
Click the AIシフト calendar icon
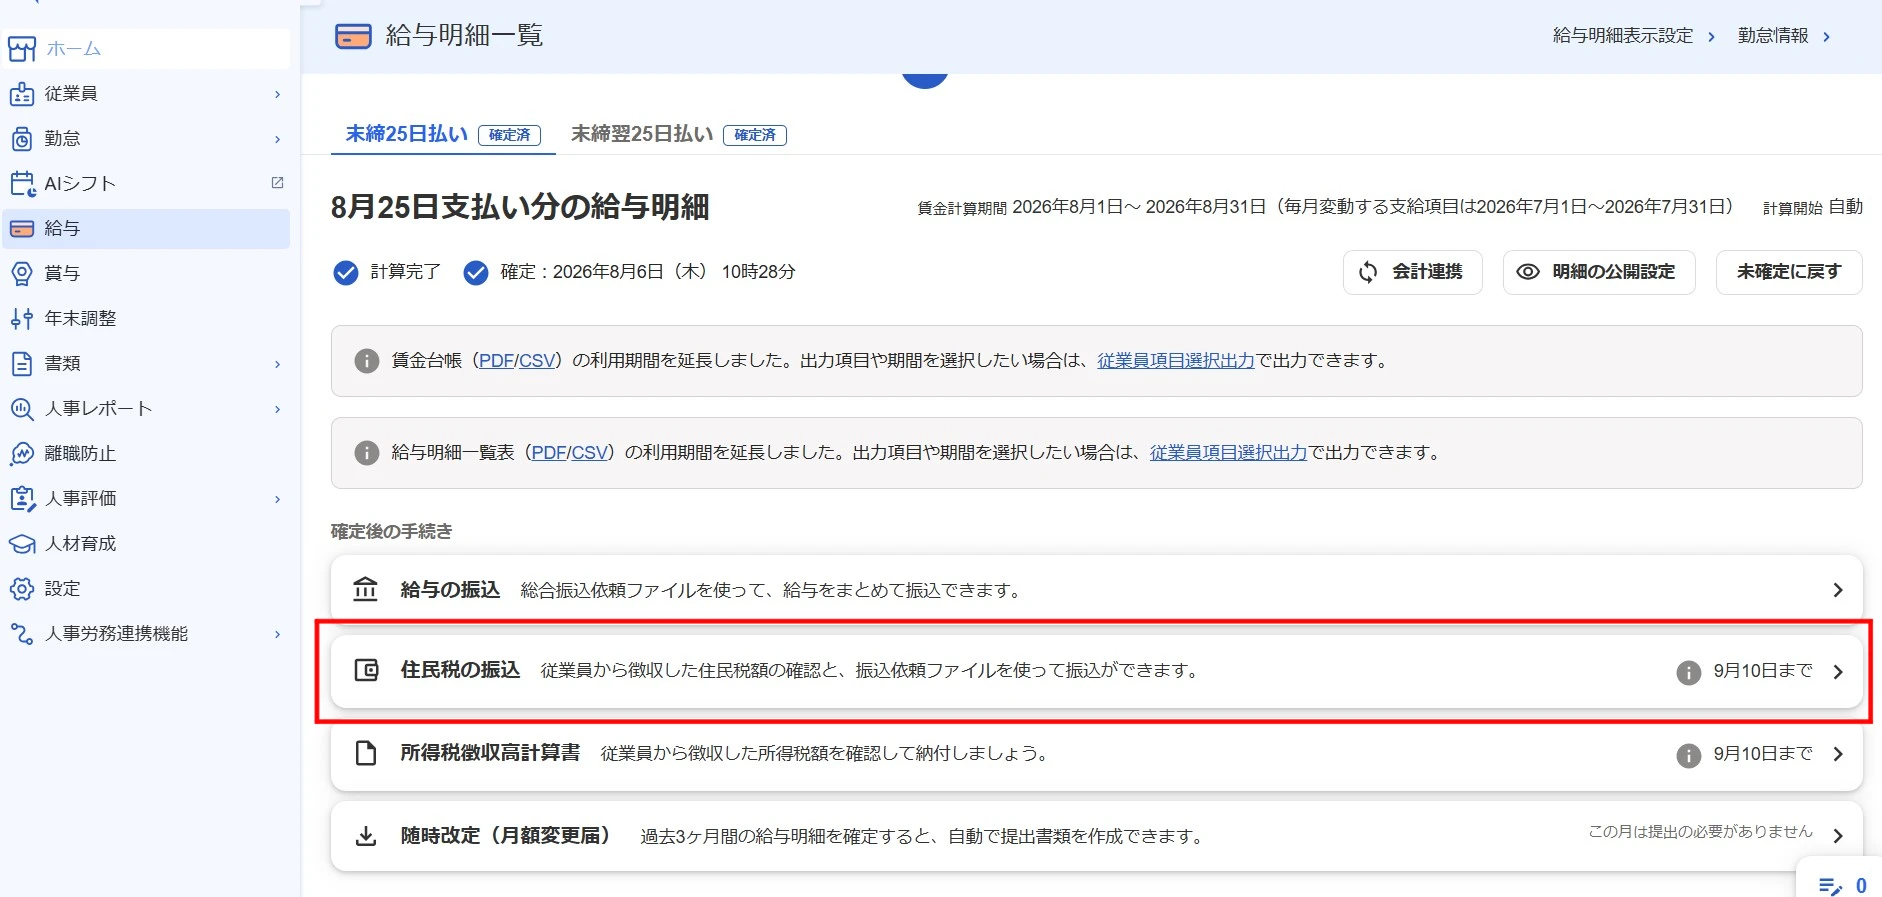tap(22, 184)
